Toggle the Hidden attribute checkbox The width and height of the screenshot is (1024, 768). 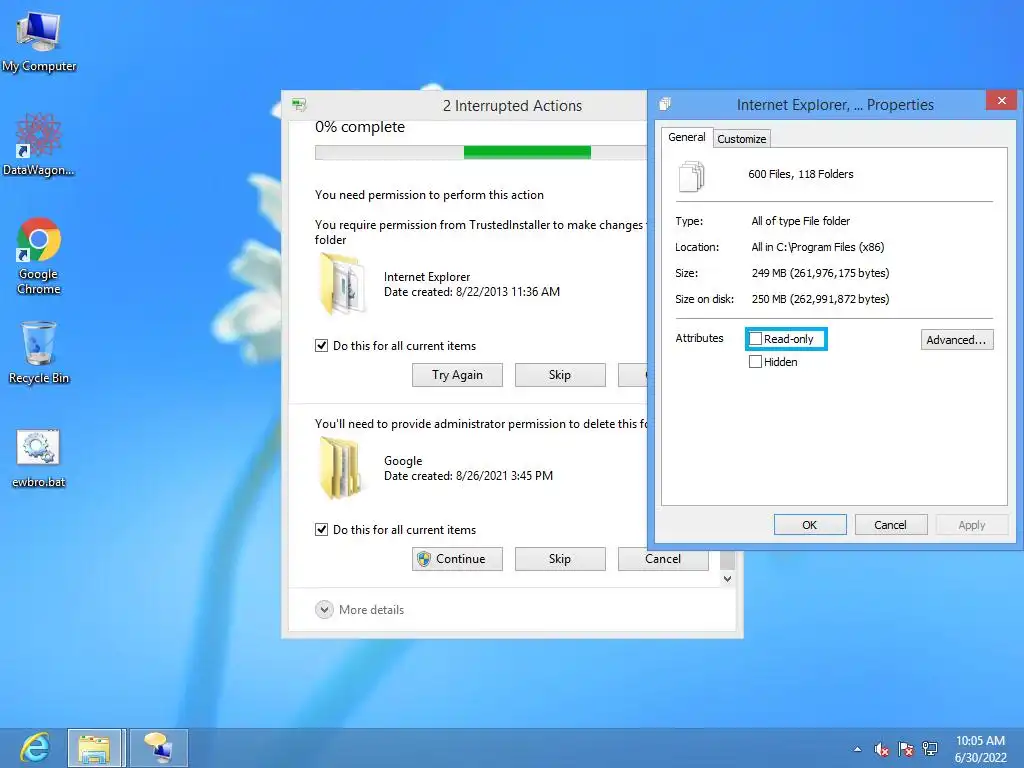(x=756, y=362)
